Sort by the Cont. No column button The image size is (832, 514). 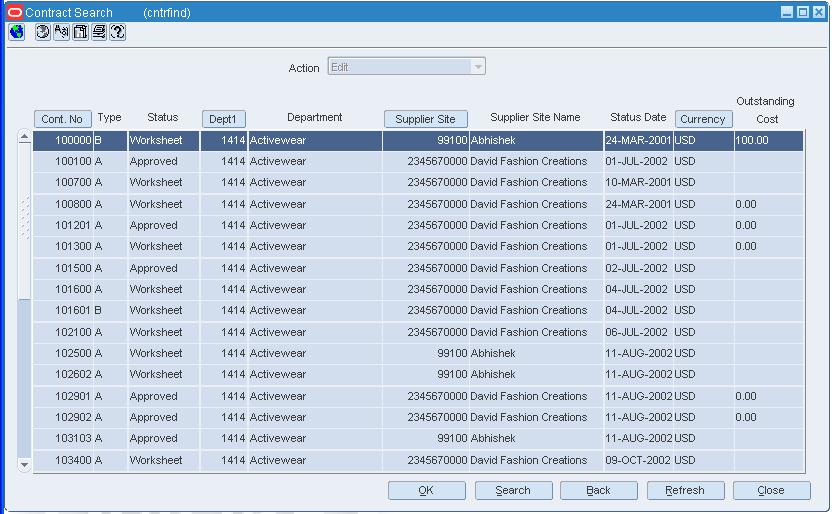pos(63,119)
